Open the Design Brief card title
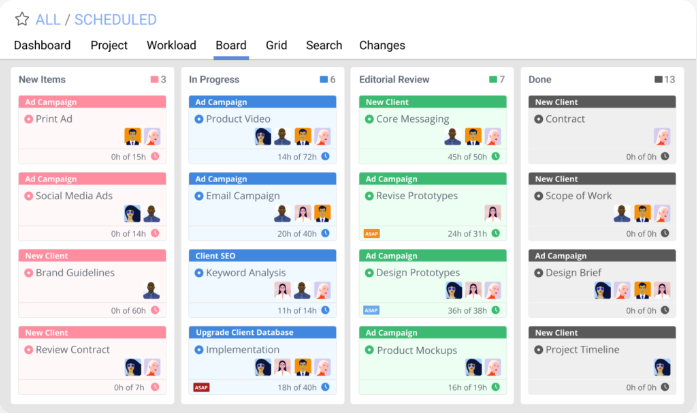This screenshot has height=413, width=697. point(573,273)
